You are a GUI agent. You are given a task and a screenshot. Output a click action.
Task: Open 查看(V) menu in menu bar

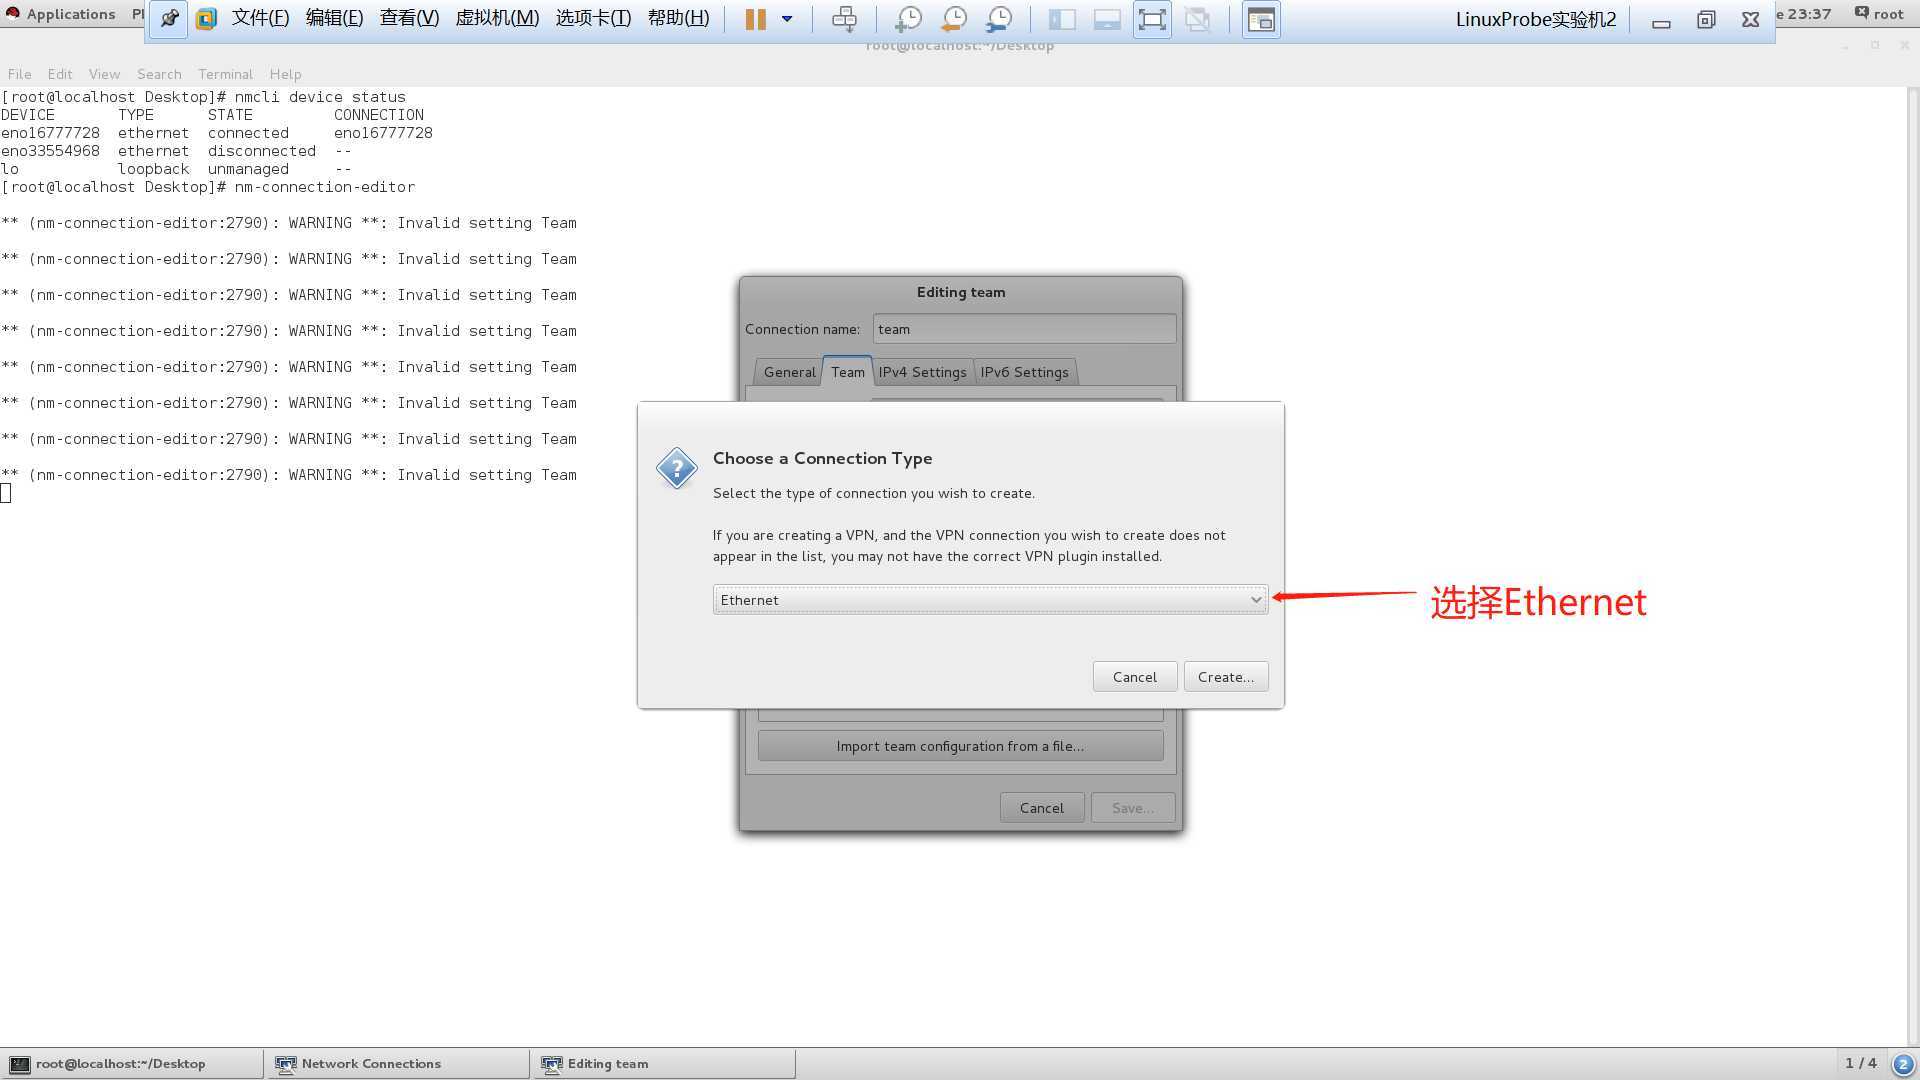click(x=409, y=17)
